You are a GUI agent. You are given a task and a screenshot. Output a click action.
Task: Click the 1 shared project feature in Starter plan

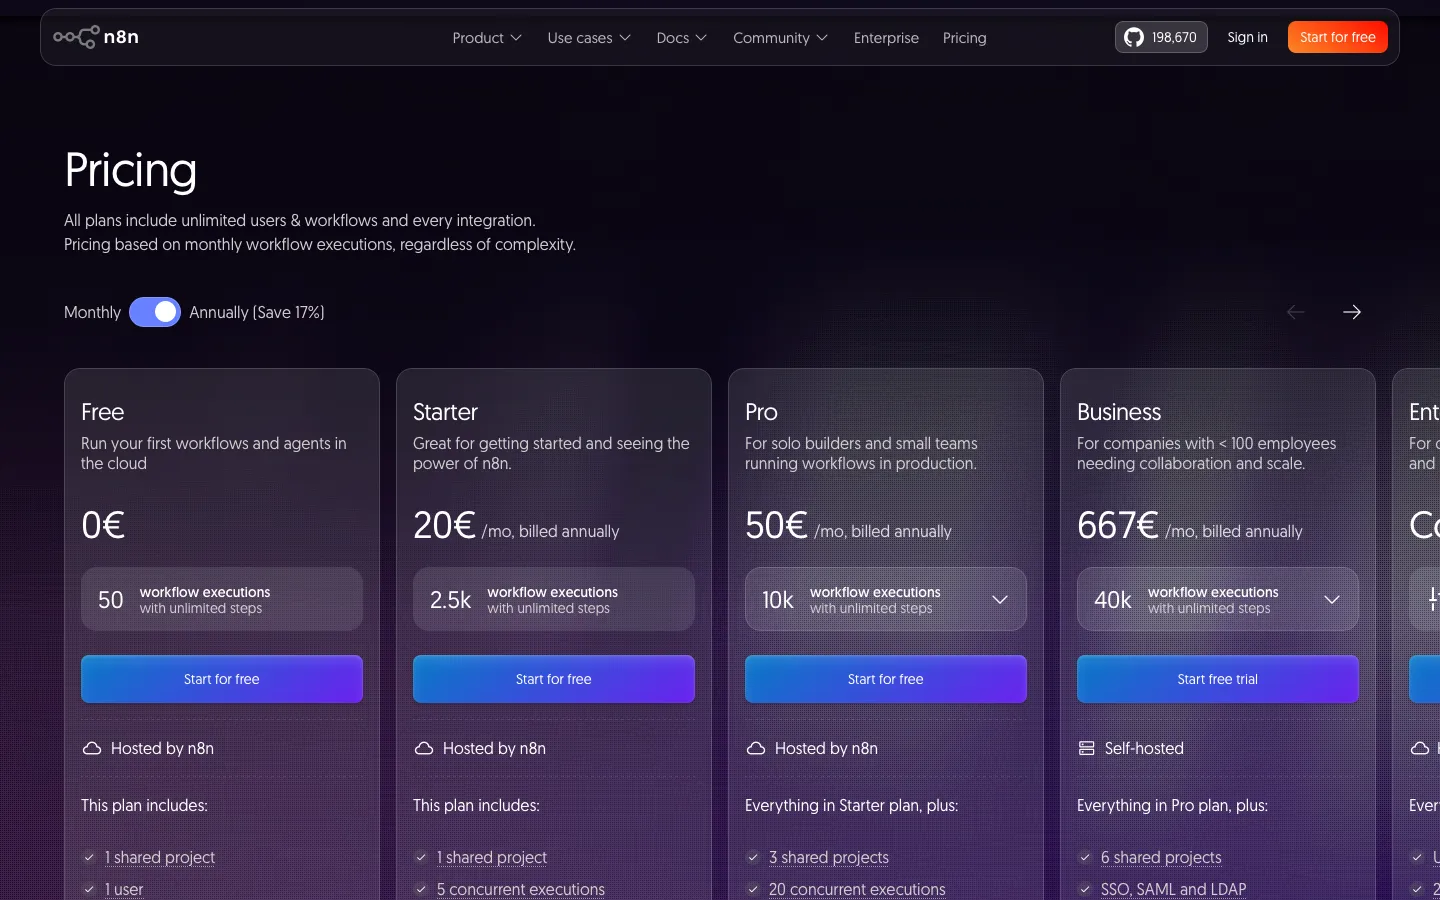492,857
